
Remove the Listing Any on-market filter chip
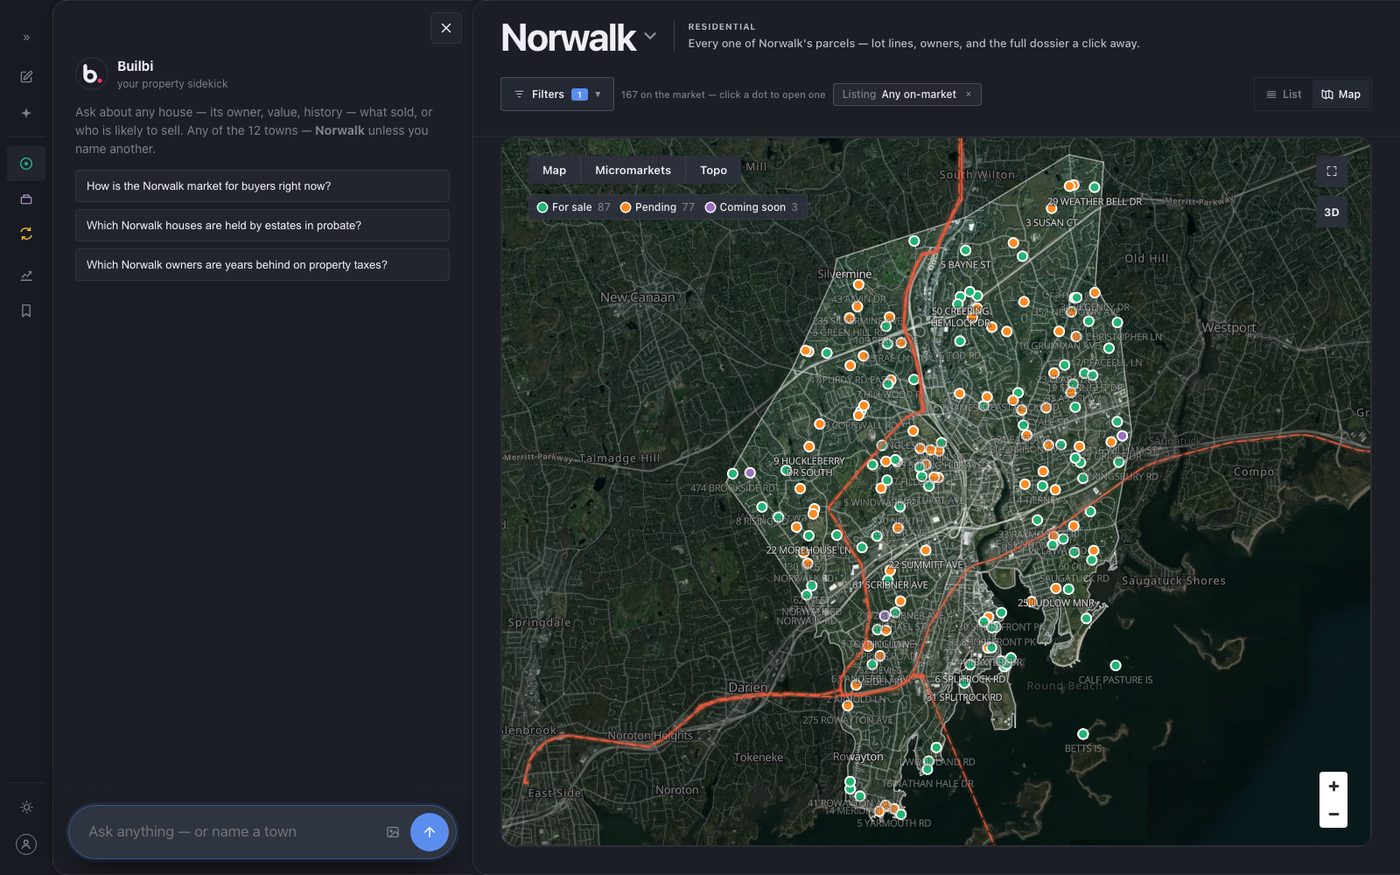pyautogui.click(x=968, y=94)
